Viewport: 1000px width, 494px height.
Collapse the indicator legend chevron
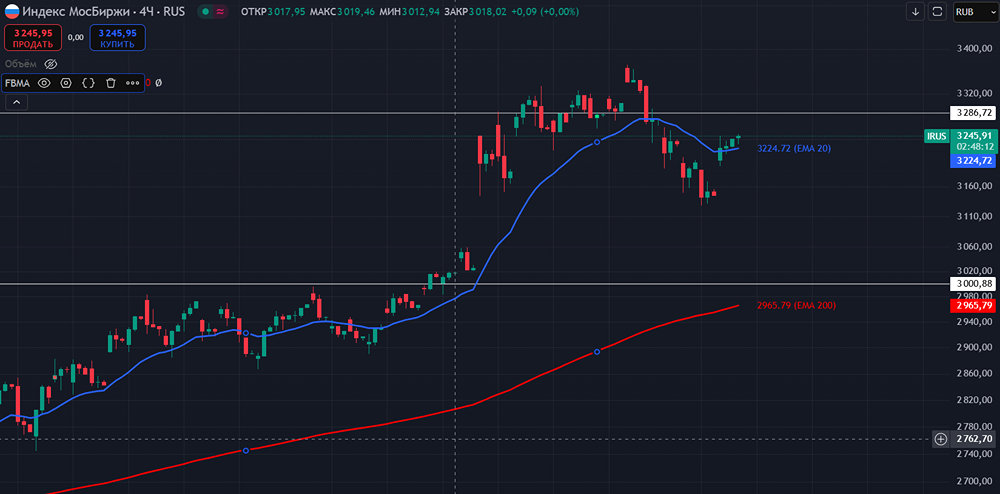click(x=17, y=102)
